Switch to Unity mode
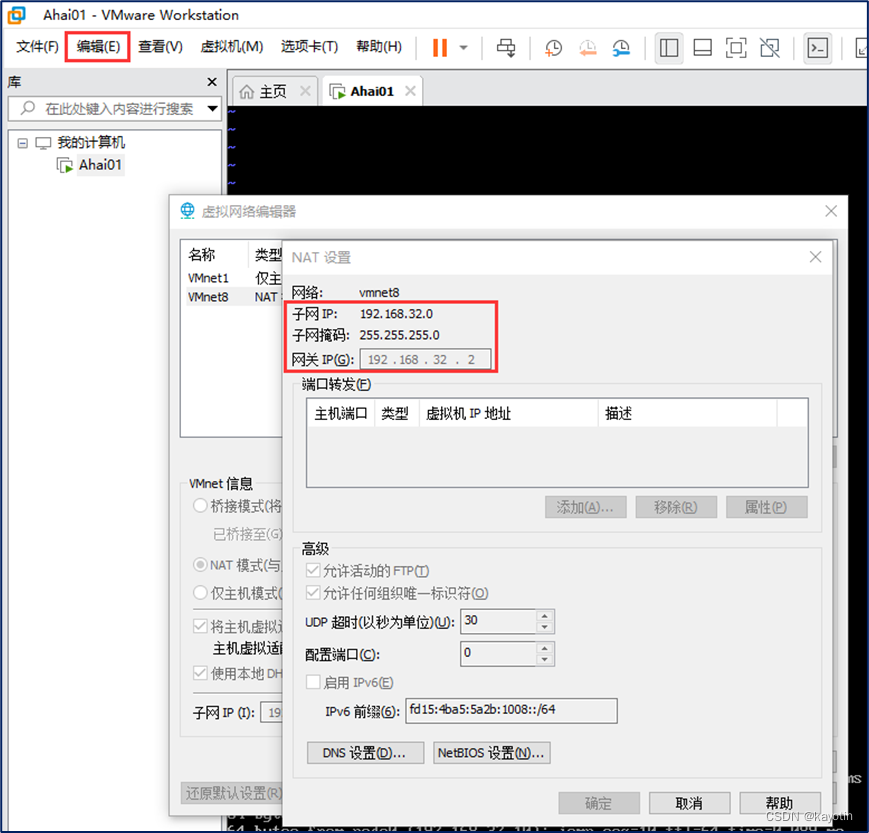Viewport: 869px width, 833px height. tap(771, 47)
